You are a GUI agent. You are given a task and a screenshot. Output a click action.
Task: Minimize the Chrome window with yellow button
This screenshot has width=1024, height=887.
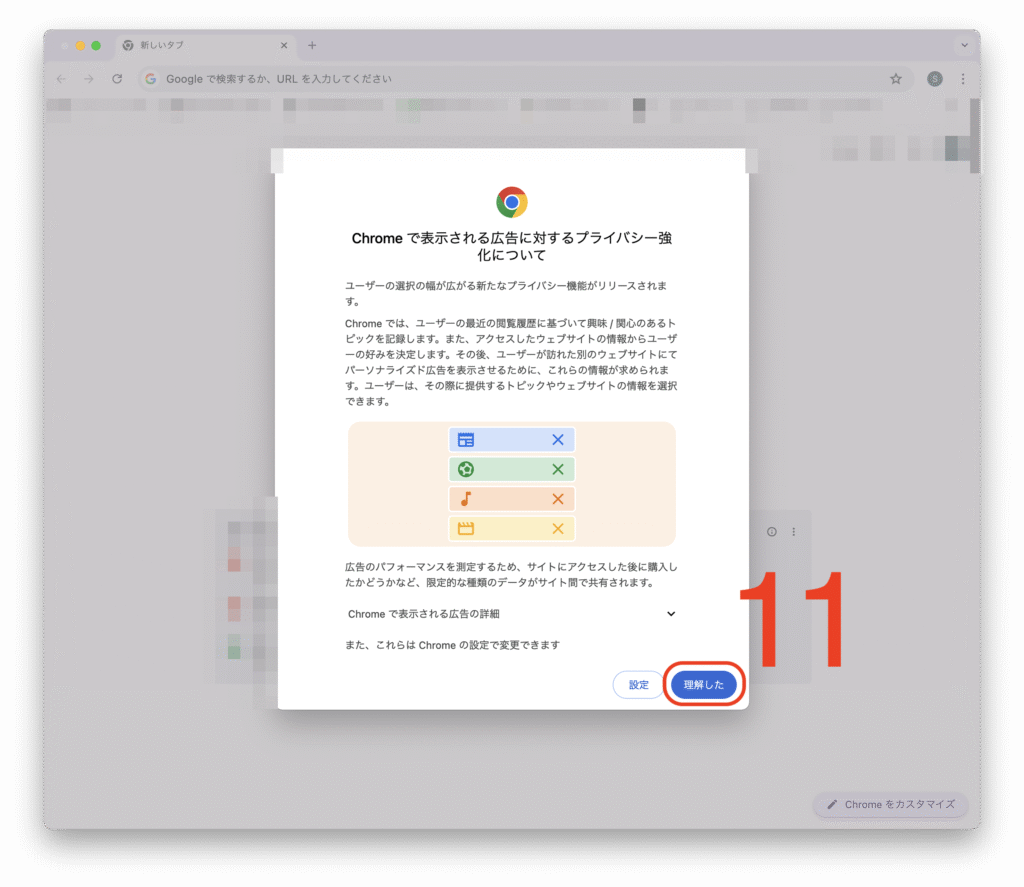80,46
